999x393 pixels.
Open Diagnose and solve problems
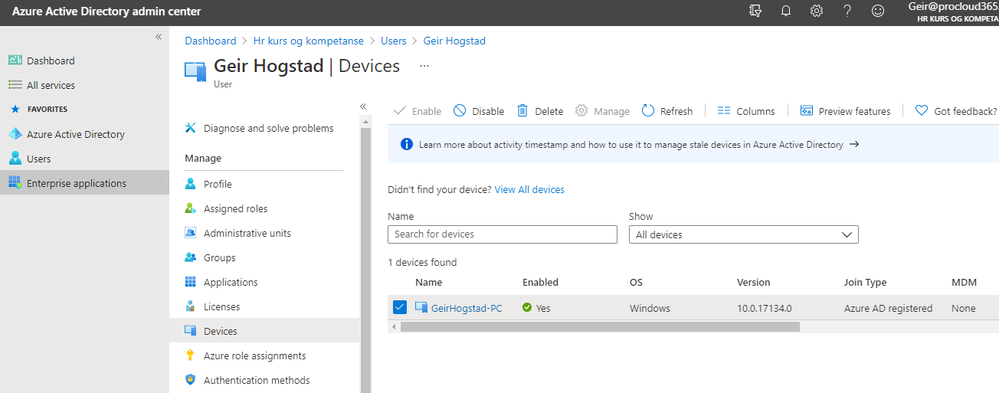(268, 129)
